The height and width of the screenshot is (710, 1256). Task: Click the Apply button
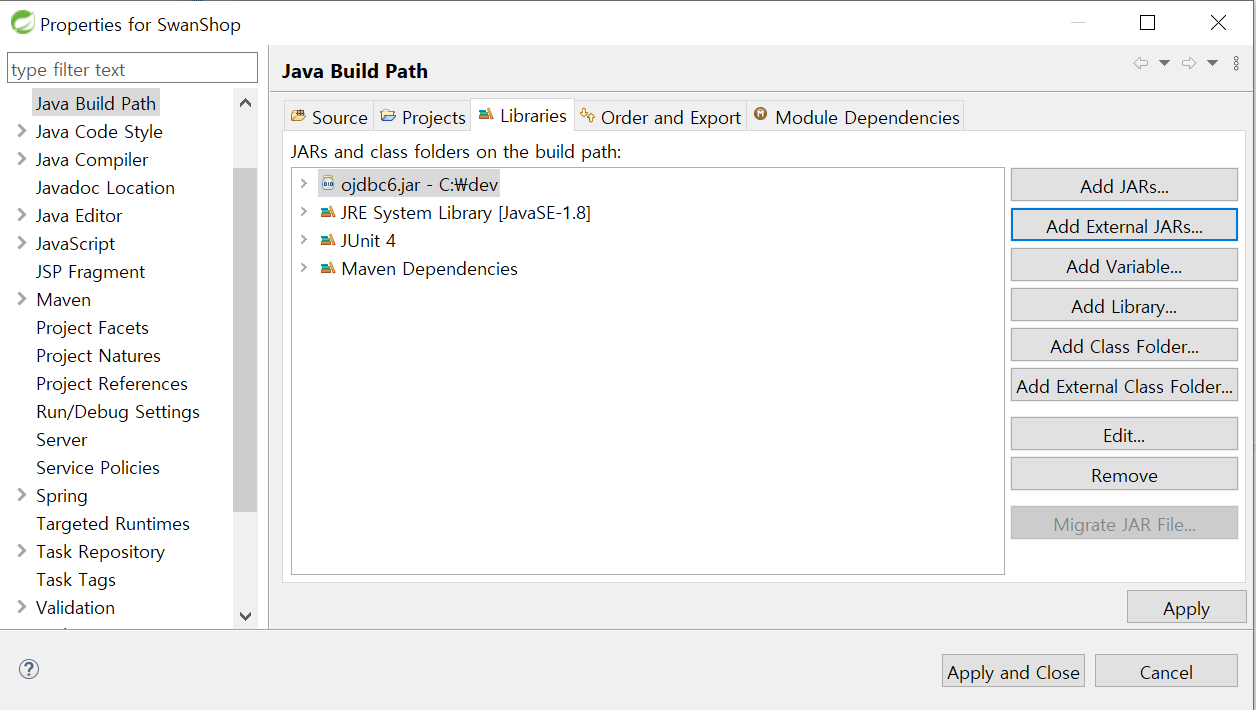point(1186,607)
